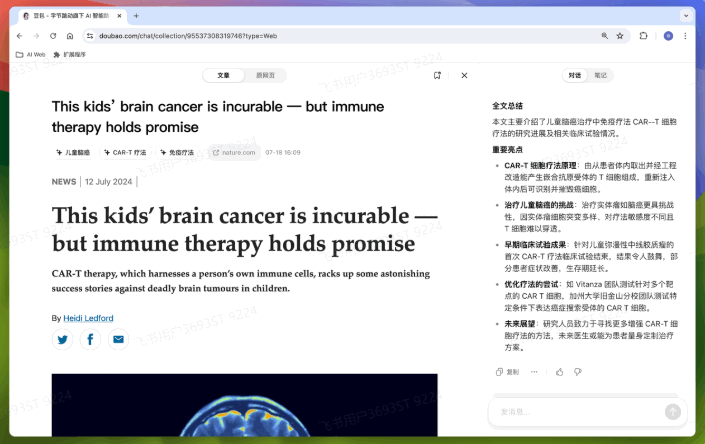Viewport: 705px width, 444px height.
Task: Open the Chrome three-dot menu
Action: [685, 36]
